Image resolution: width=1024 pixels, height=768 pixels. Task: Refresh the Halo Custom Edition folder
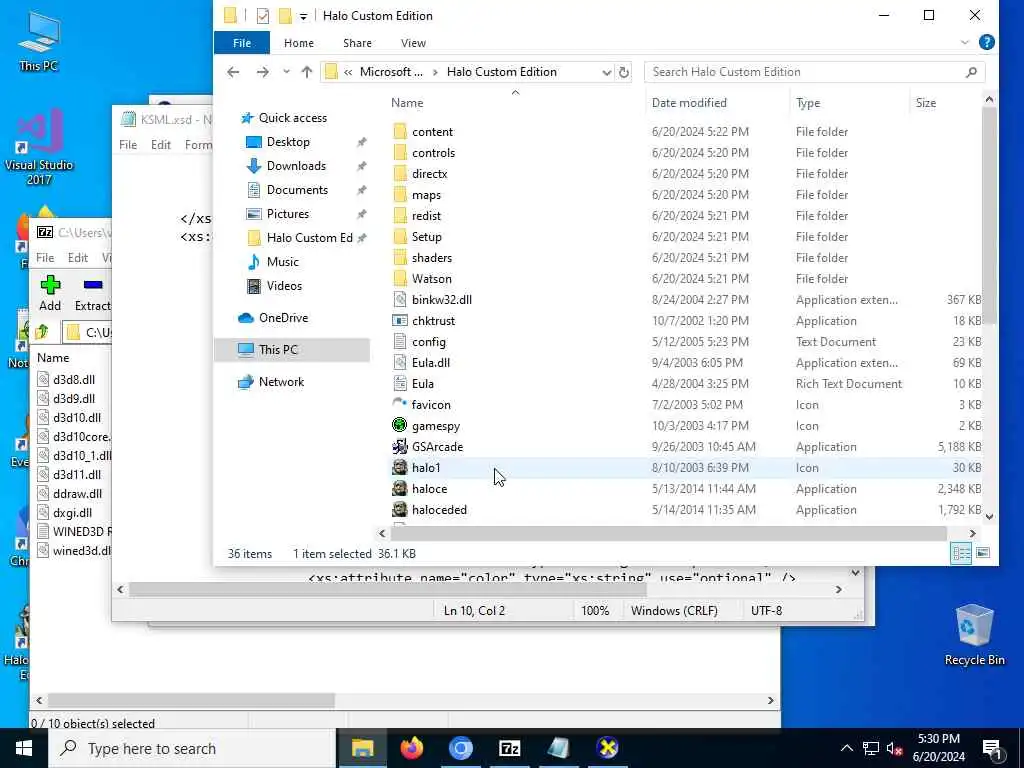tap(624, 72)
